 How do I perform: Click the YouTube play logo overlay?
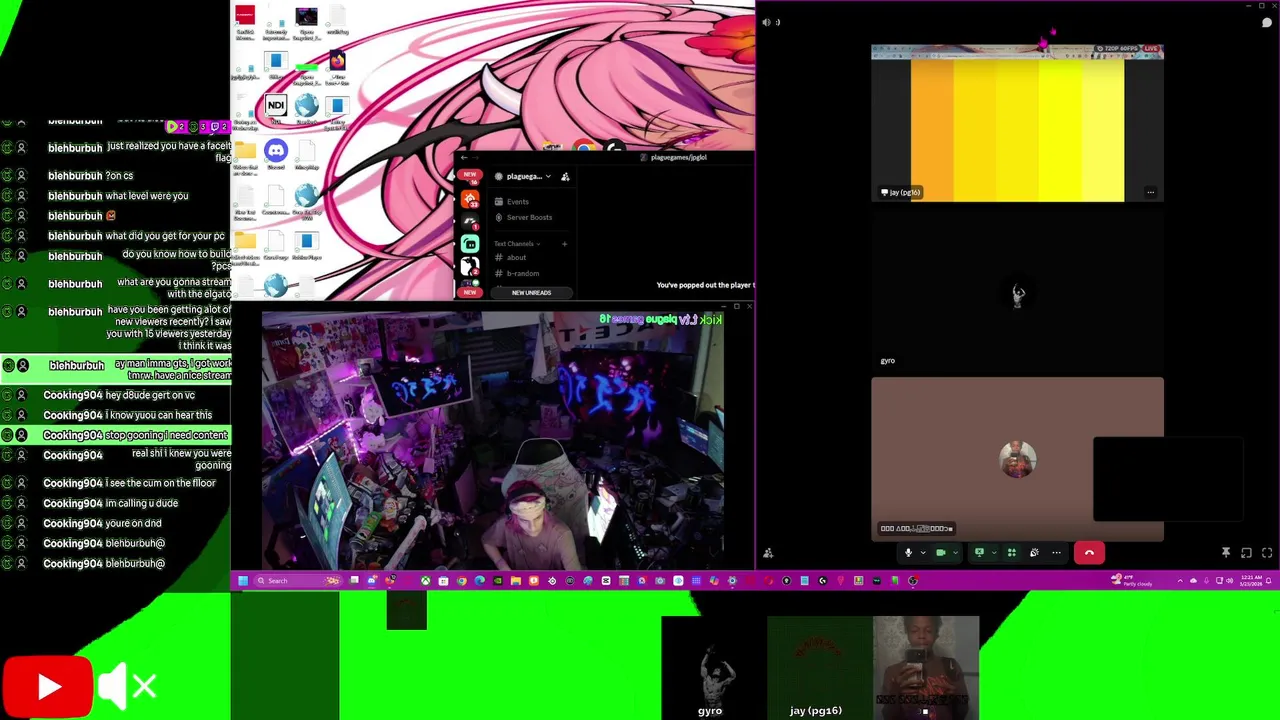(x=48, y=687)
